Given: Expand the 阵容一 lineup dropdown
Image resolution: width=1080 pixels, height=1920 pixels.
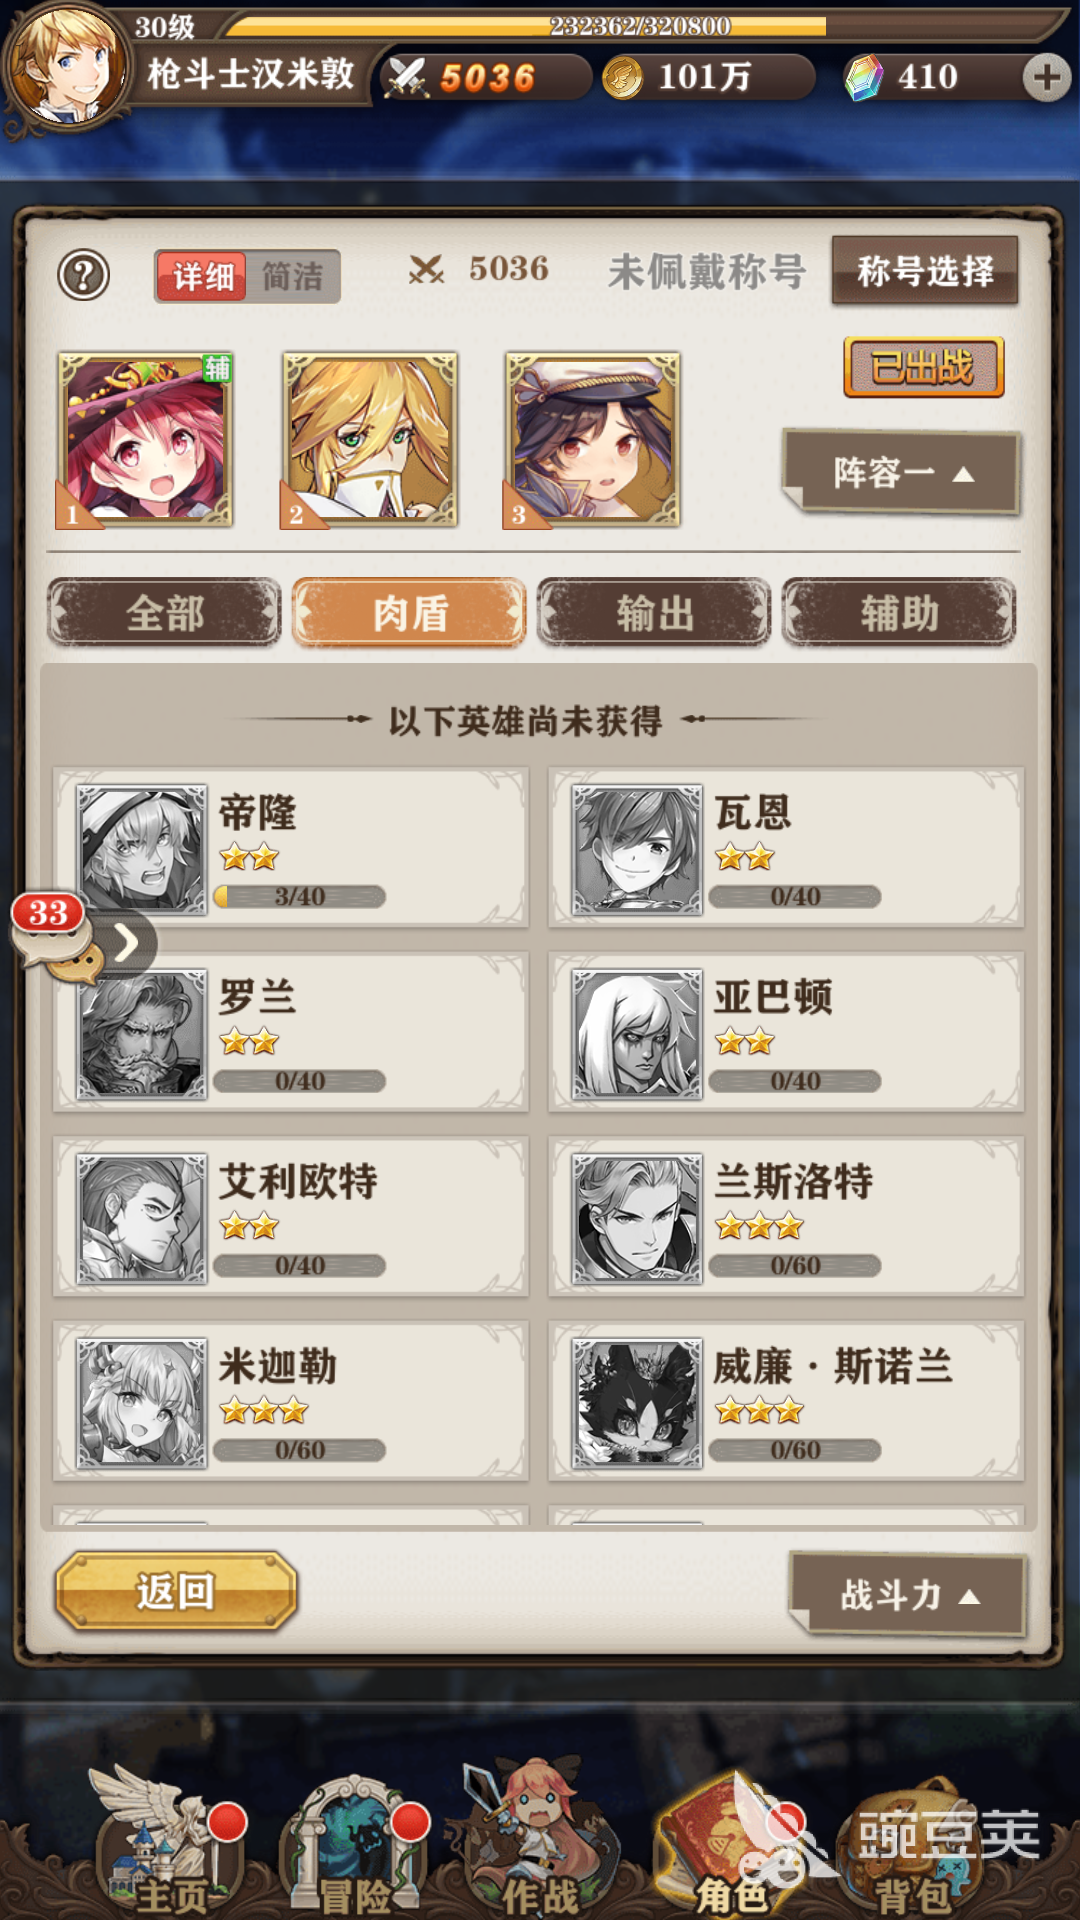Looking at the screenshot, I should [x=901, y=472].
